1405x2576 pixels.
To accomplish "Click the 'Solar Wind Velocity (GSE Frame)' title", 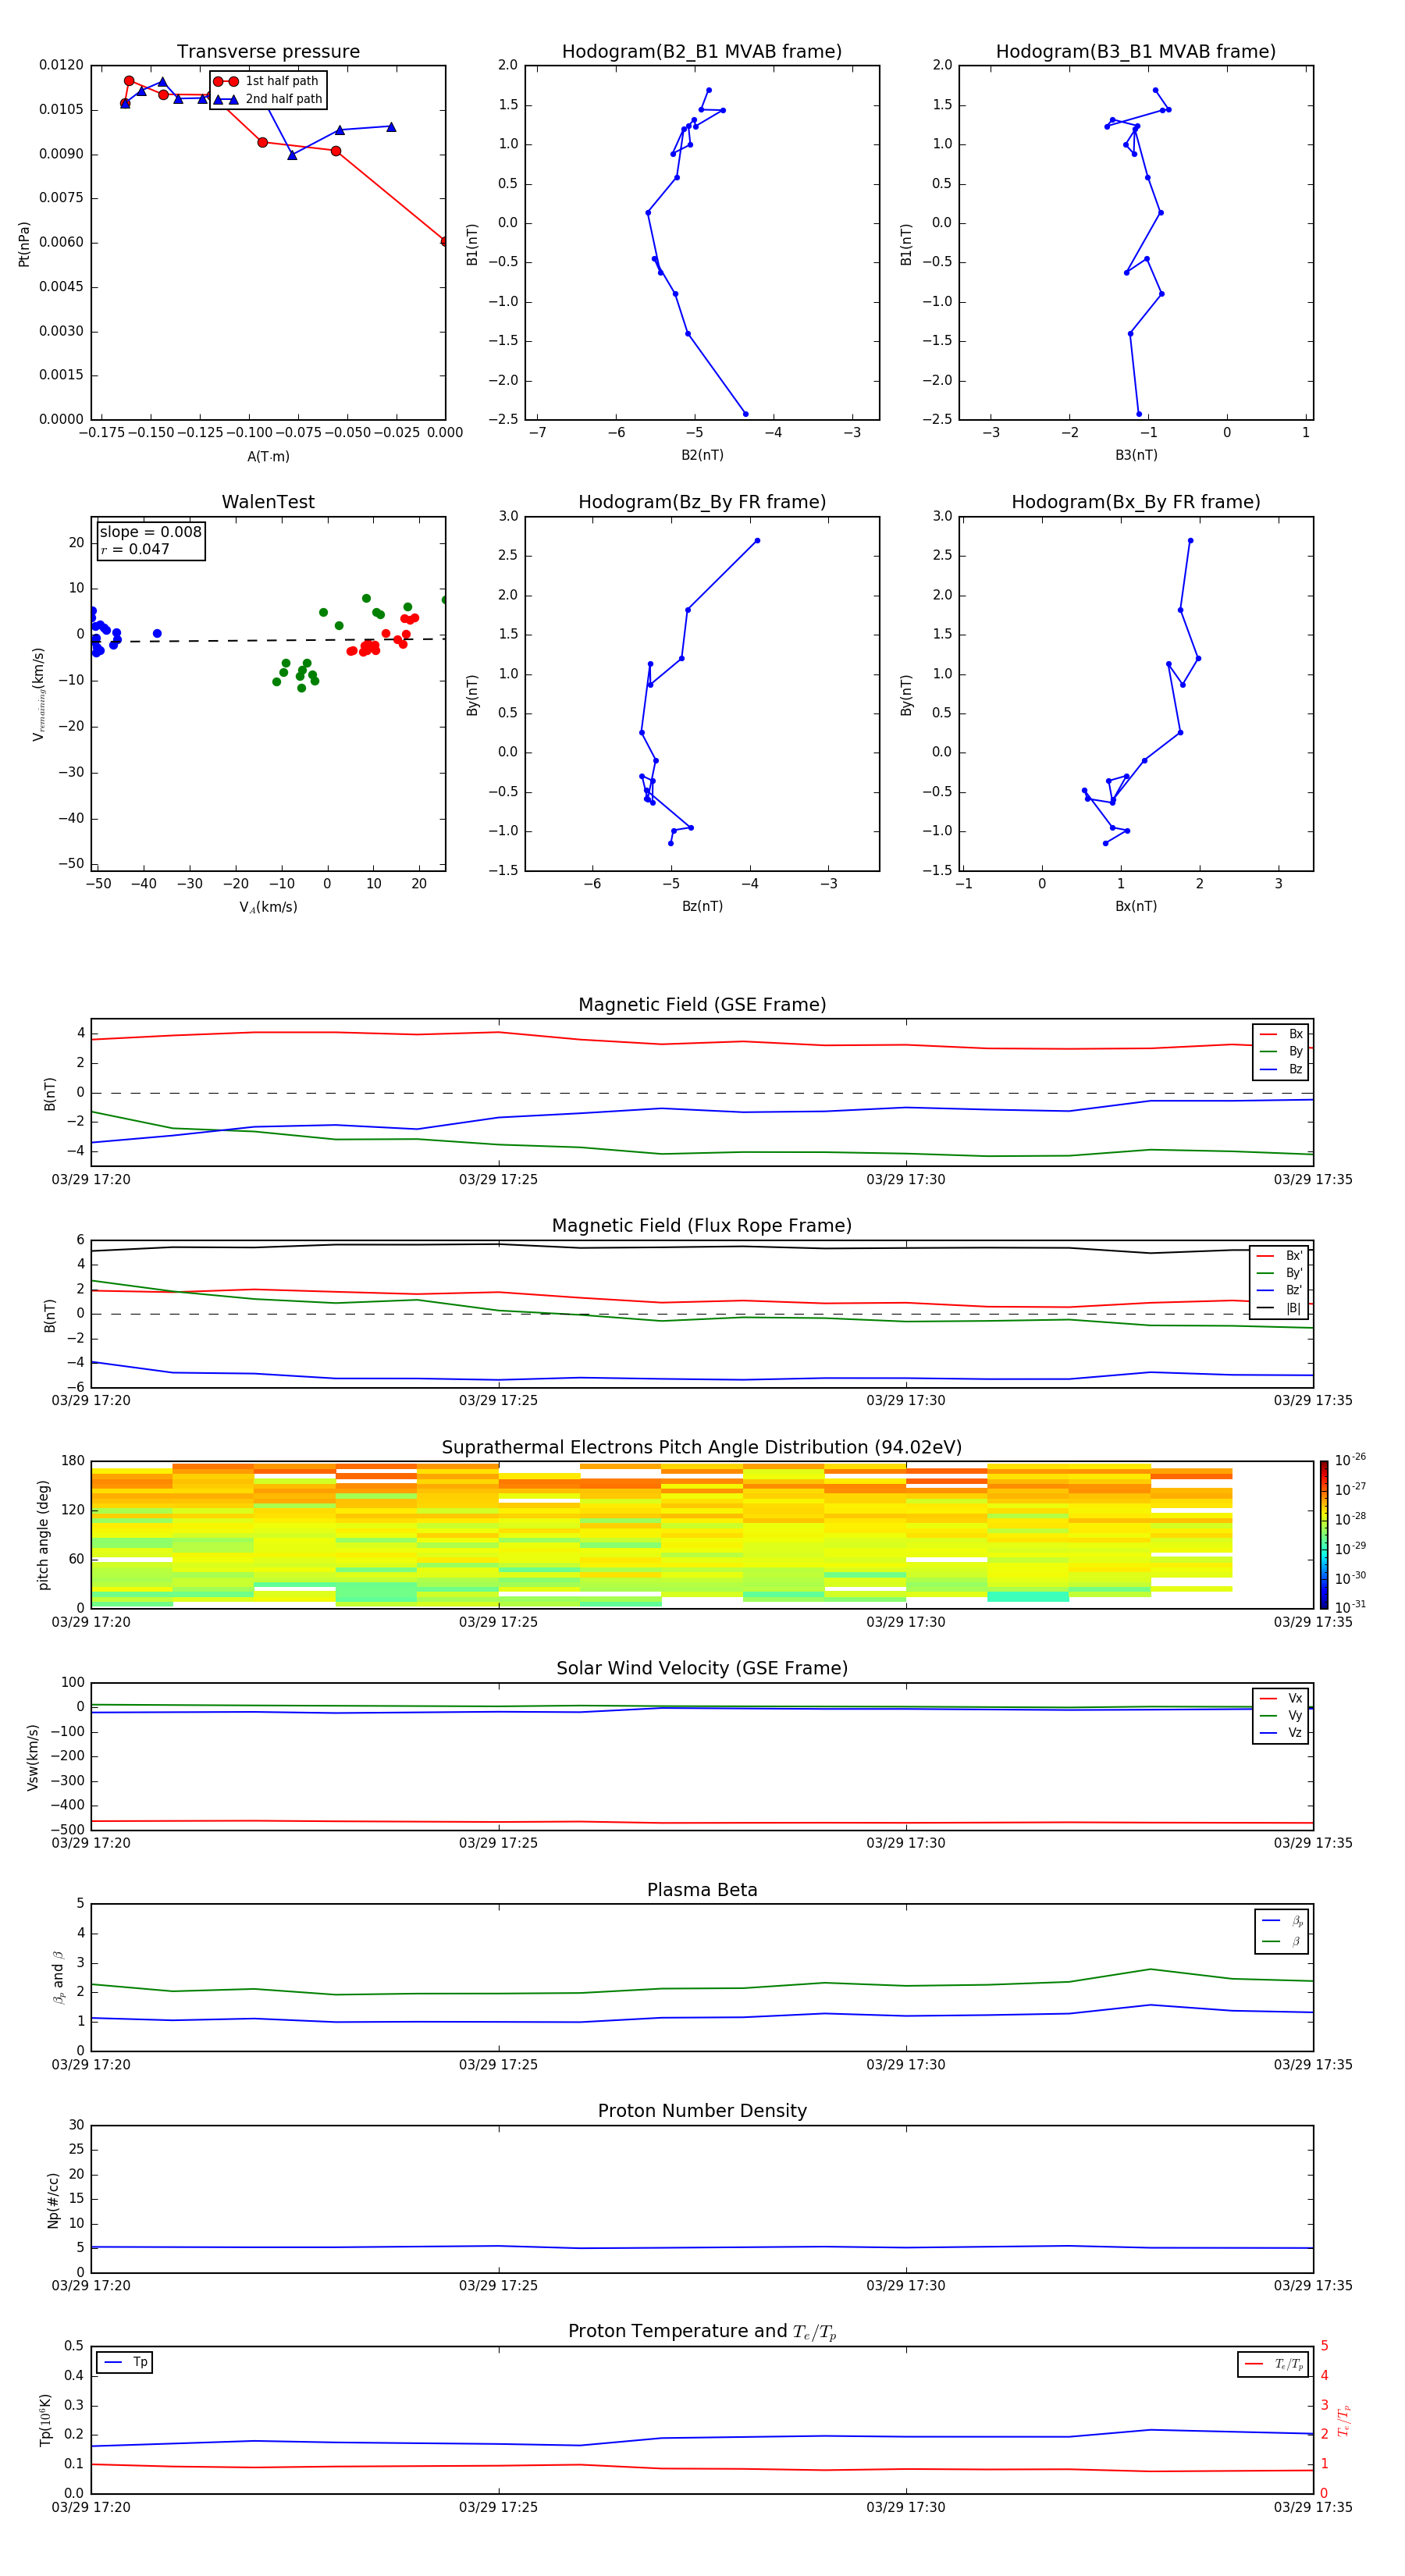I will click(702, 1669).
